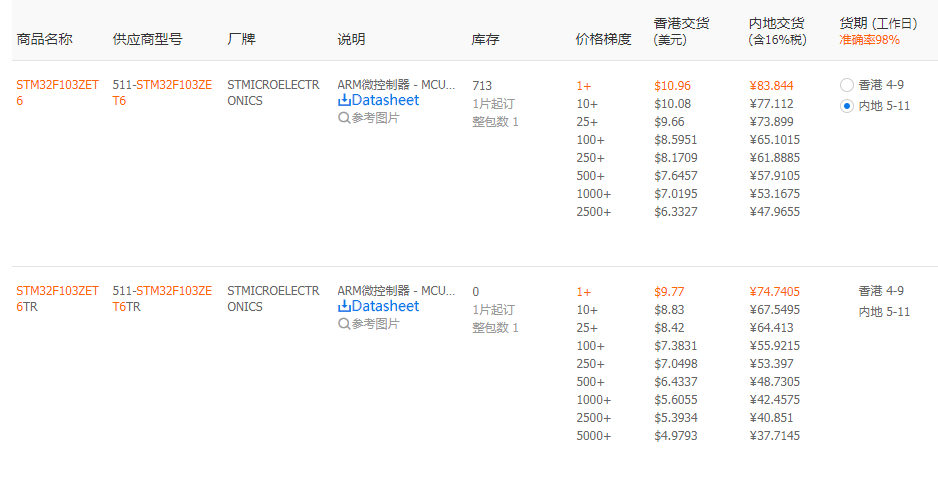Click the 价格梯度 column header
938x477 pixels.
tap(604, 40)
